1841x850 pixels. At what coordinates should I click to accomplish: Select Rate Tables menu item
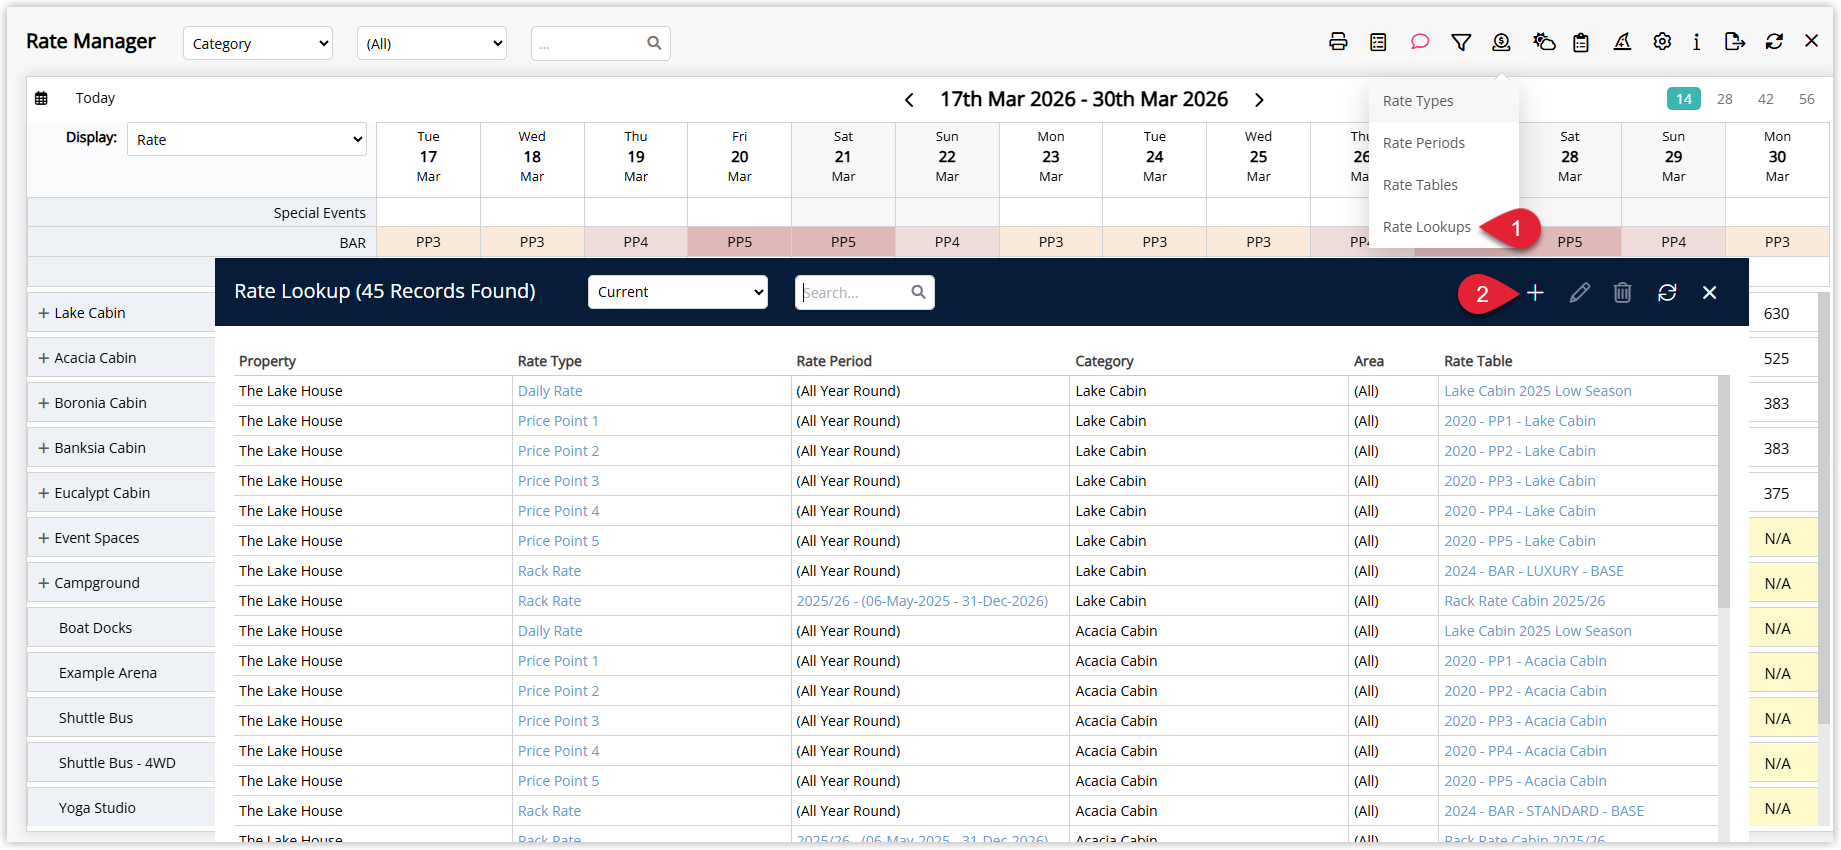pyautogui.click(x=1443, y=185)
